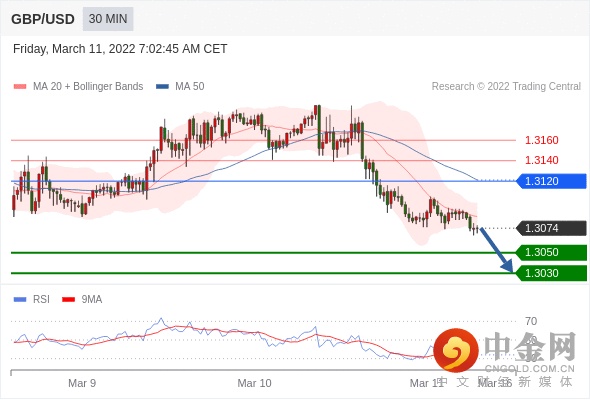
Task: Select the MA 50 legend label
Action: click(190, 87)
